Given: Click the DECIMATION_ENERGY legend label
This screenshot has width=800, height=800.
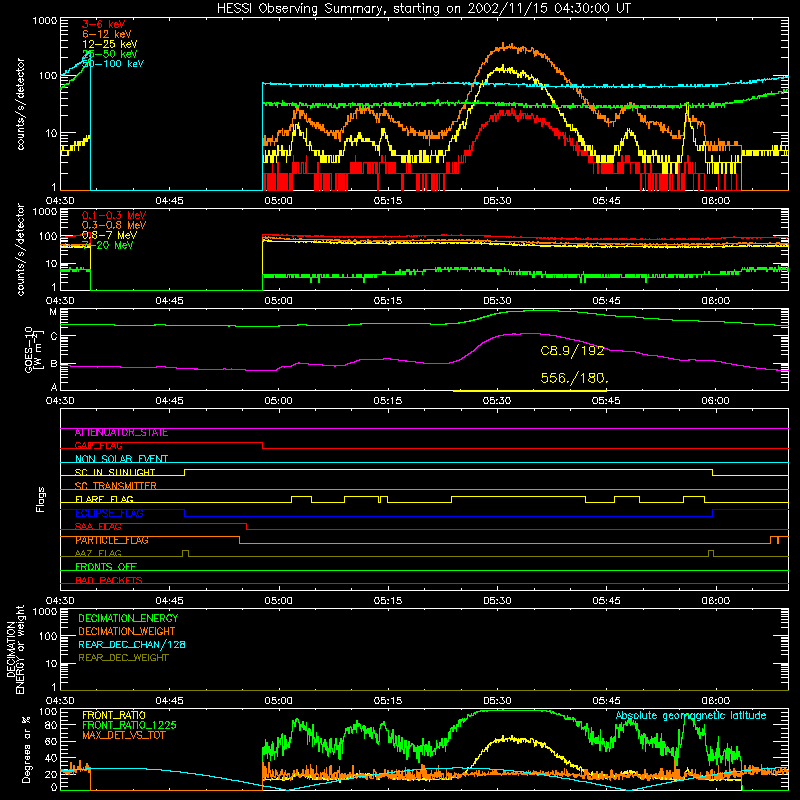Looking at the screenshot, I should (128, 618).
